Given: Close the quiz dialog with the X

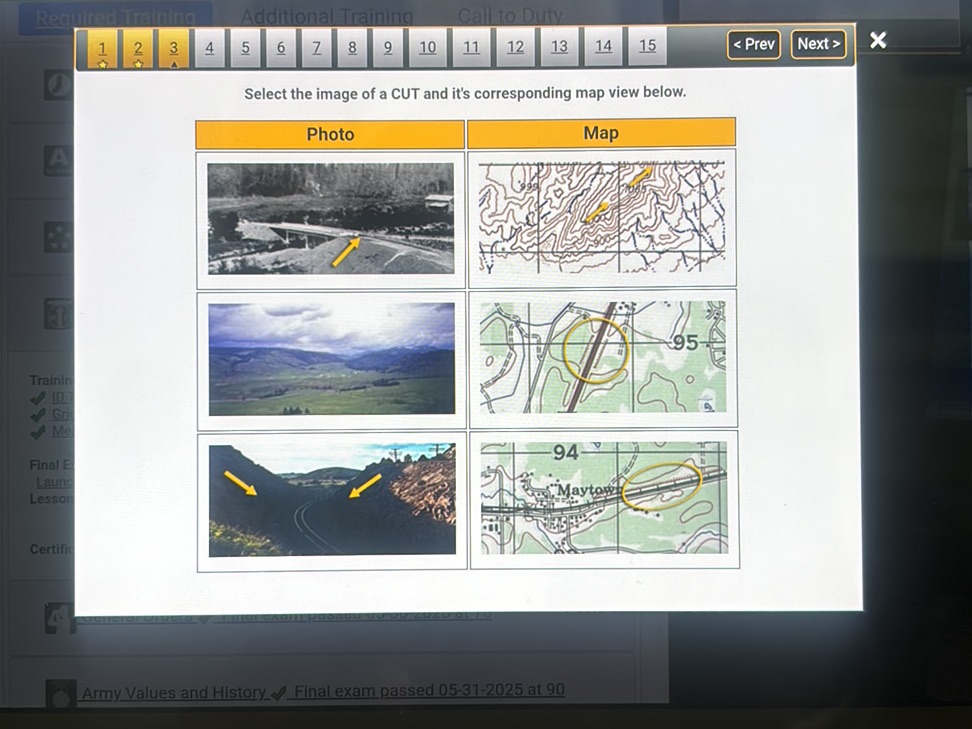Looking at the screenshot, I should coord(878,40).
